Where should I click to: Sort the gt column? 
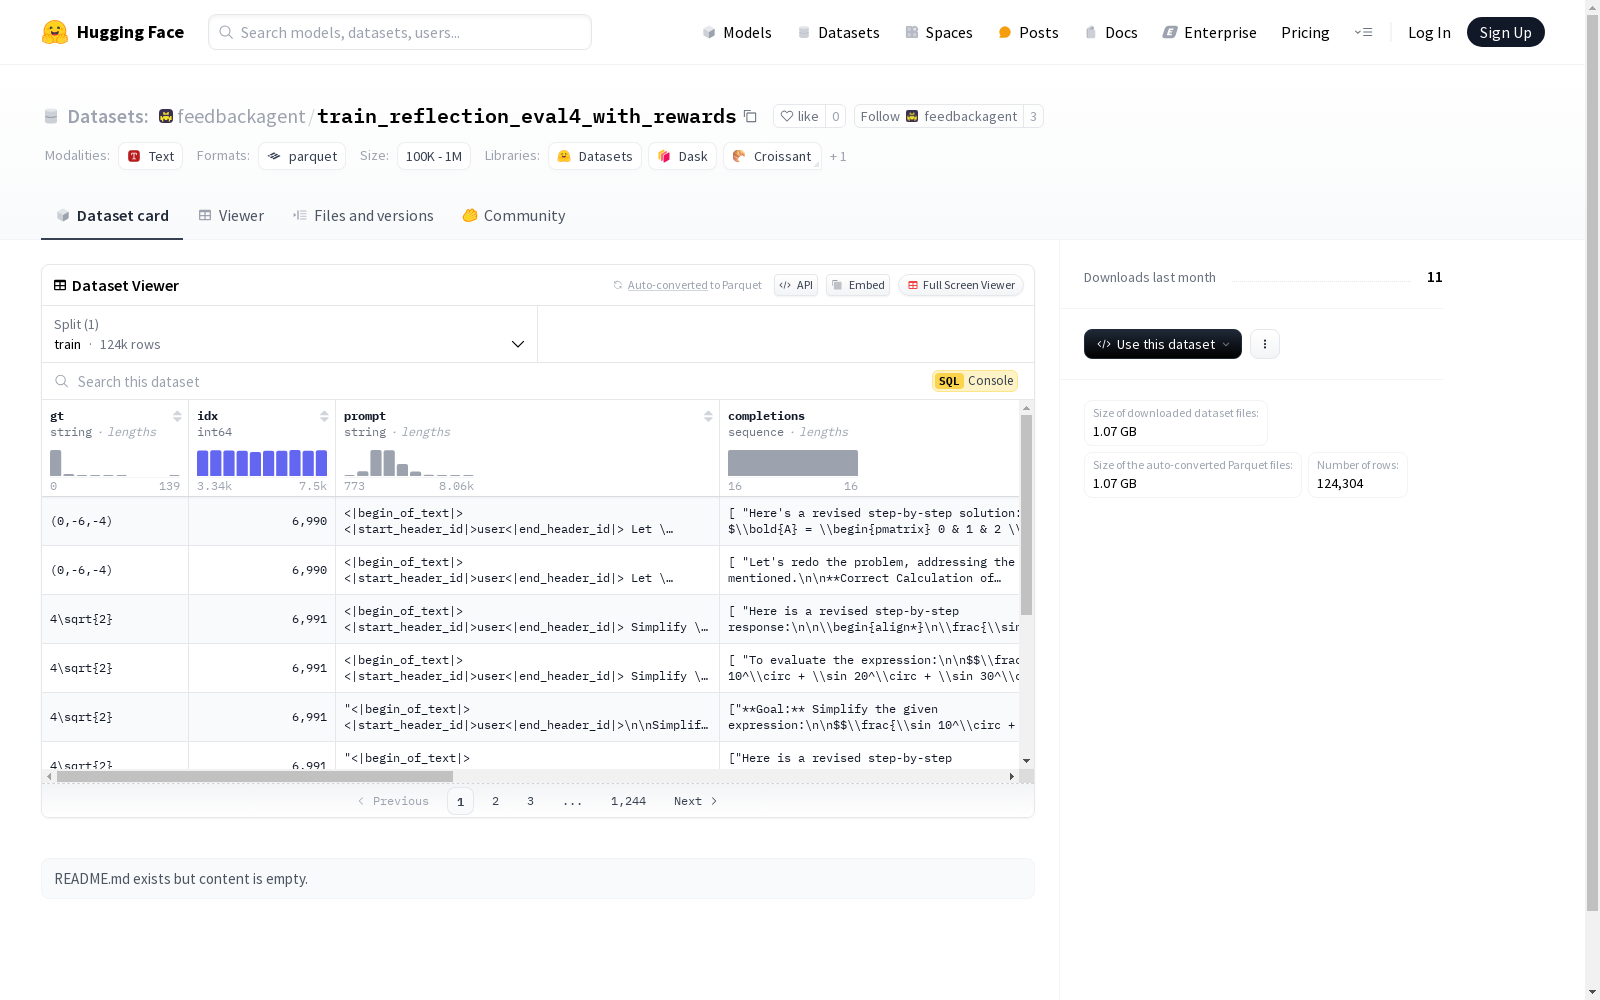[177, 416]
